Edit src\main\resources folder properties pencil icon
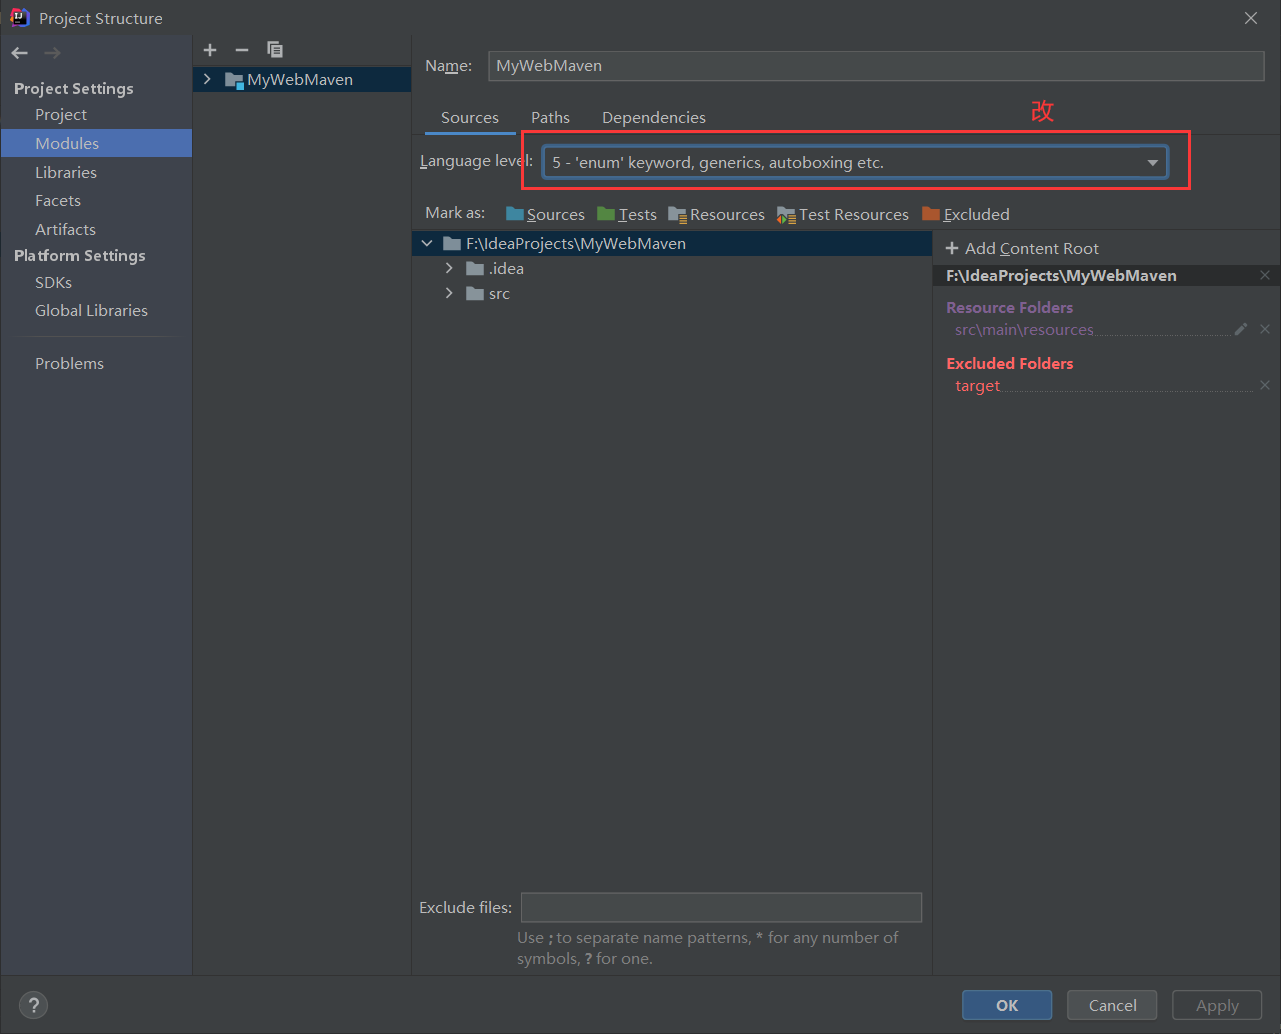This screenshot has width=1281, height=1034. pos(1241,329)
